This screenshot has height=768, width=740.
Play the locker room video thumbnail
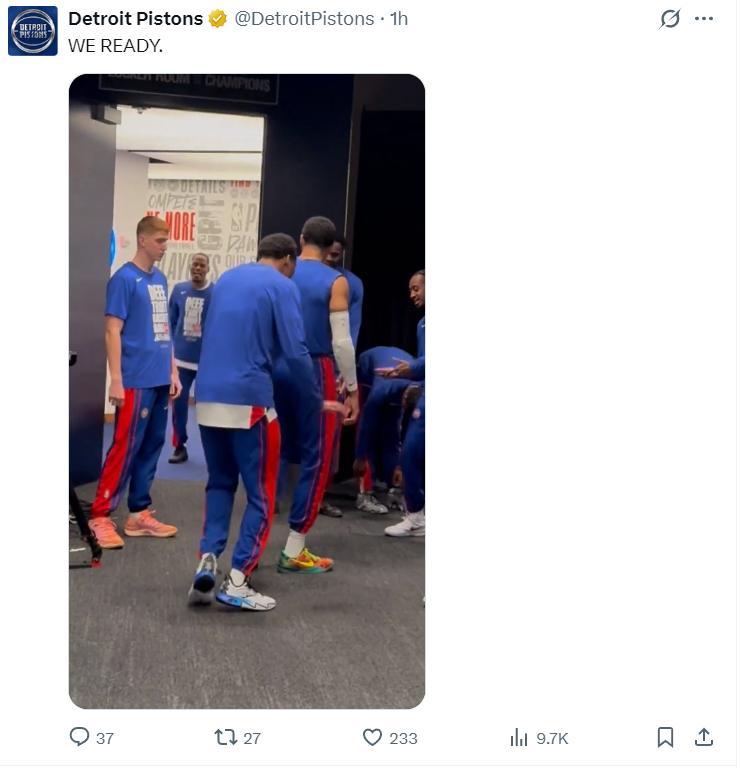click(247, 392)
